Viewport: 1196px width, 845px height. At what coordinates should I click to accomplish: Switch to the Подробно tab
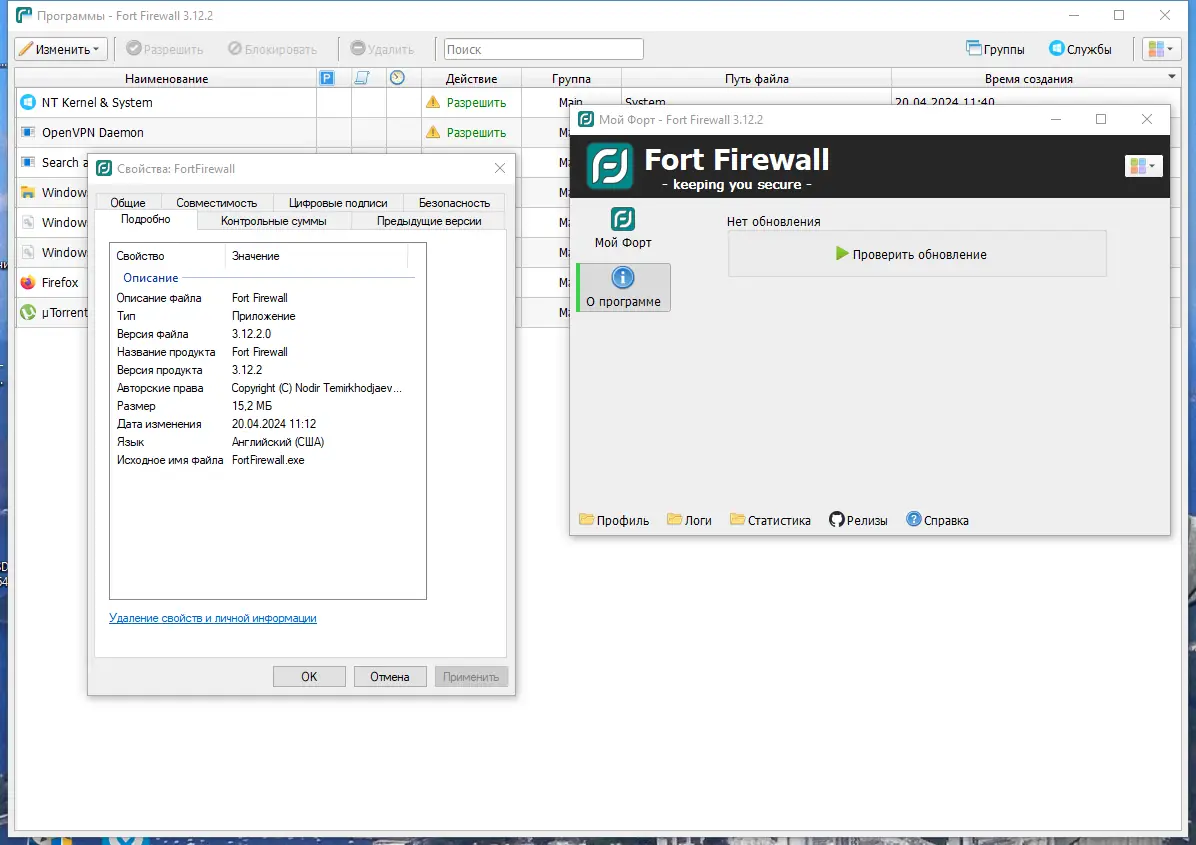click(146, 220)
